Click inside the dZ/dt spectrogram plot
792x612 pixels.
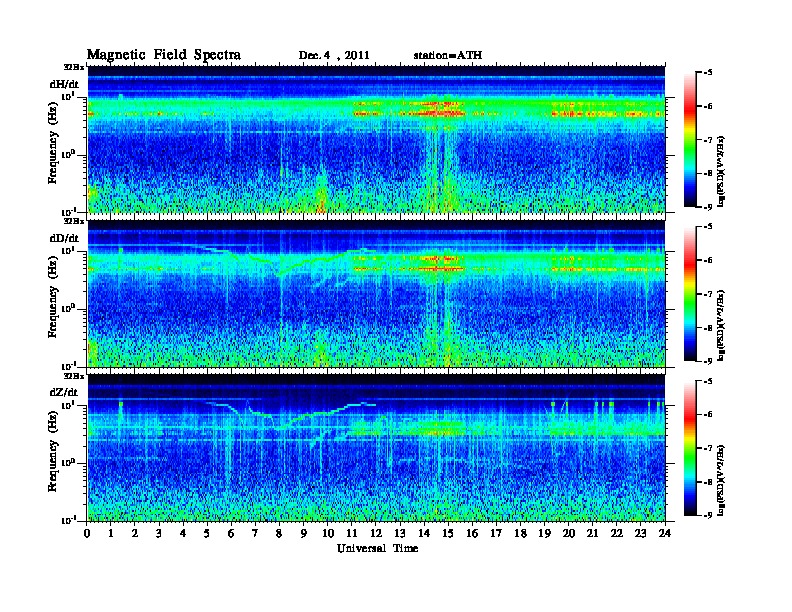376,448
